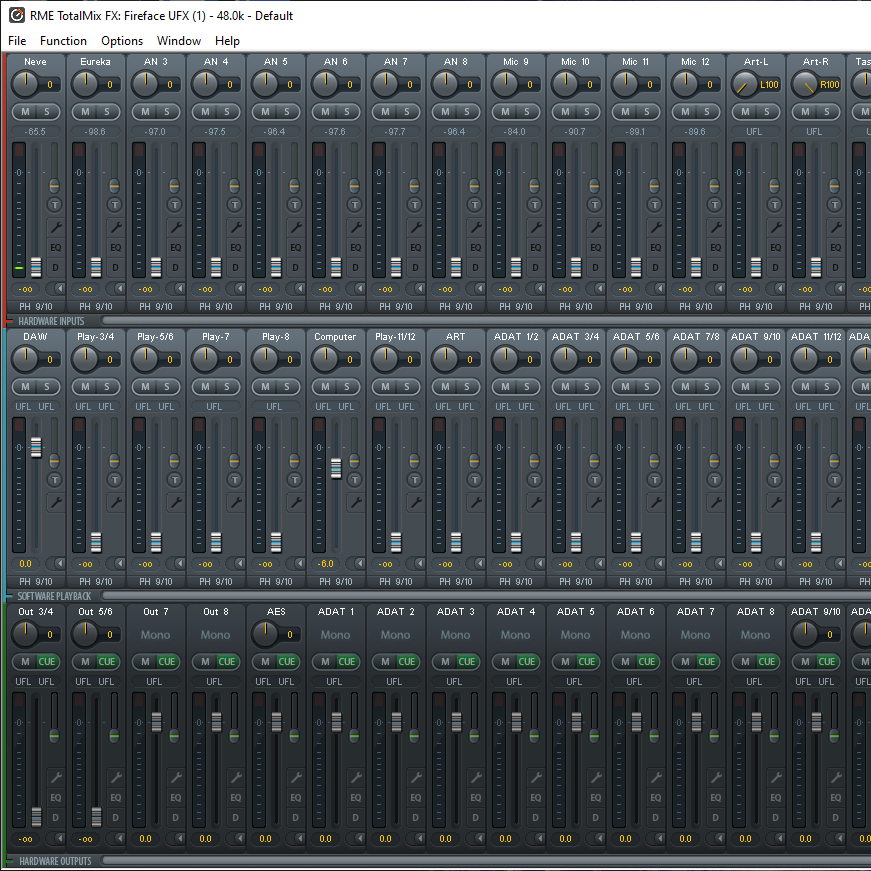Mute the Neve input channel
The width and height of the screenshot is (871, 871).
point(25,112)
